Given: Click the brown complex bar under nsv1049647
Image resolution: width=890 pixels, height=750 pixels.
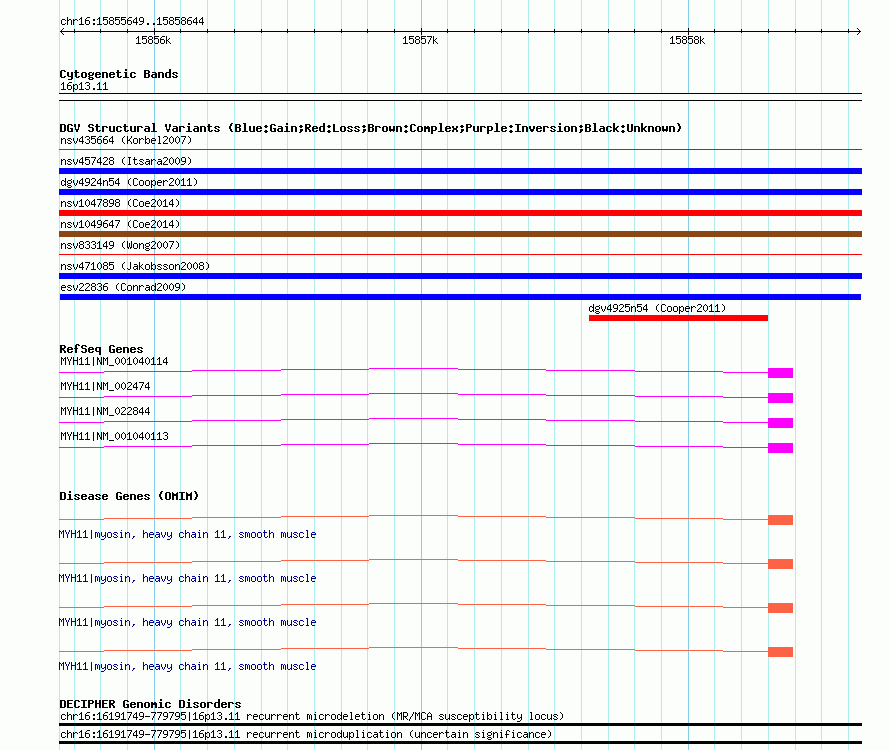Looking at the screenshot, I should 460,234.
